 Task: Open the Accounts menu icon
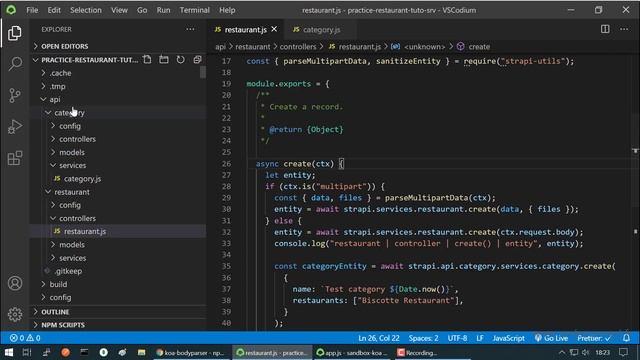[15, 283]
